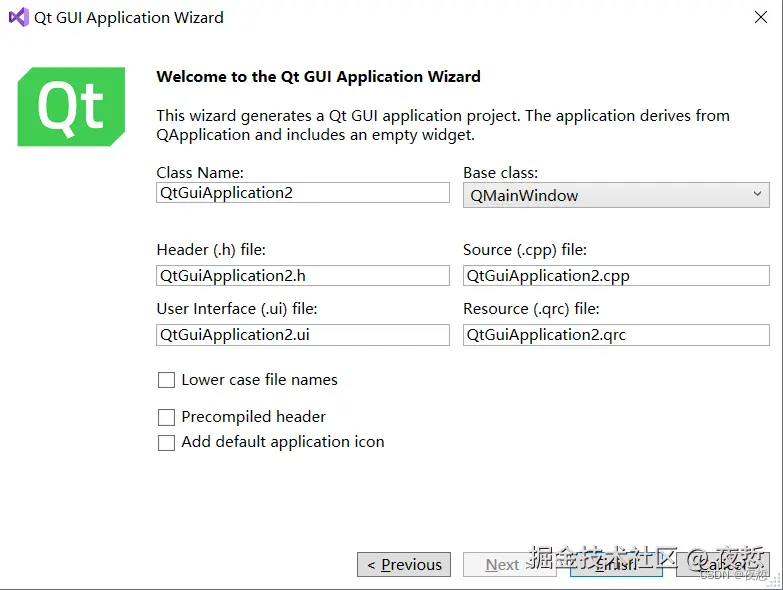Check Add default application icon
Viewport: 783px width, 590px height.
[166, 442]
